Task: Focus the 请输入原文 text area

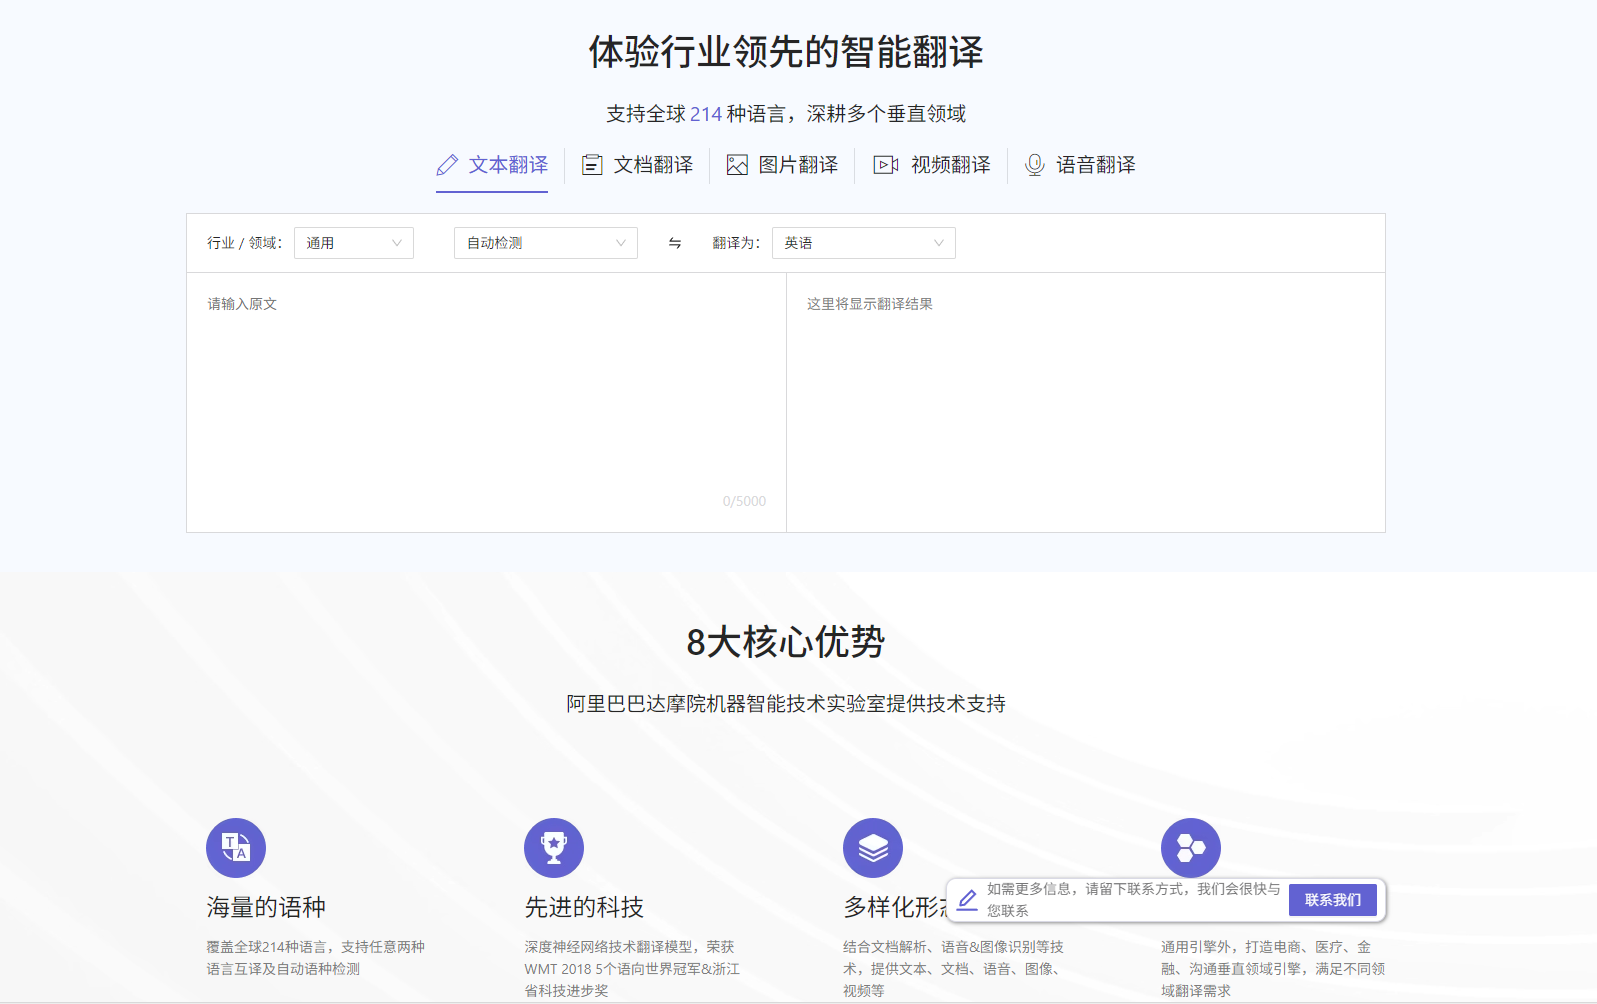Action: click(486, 402)
